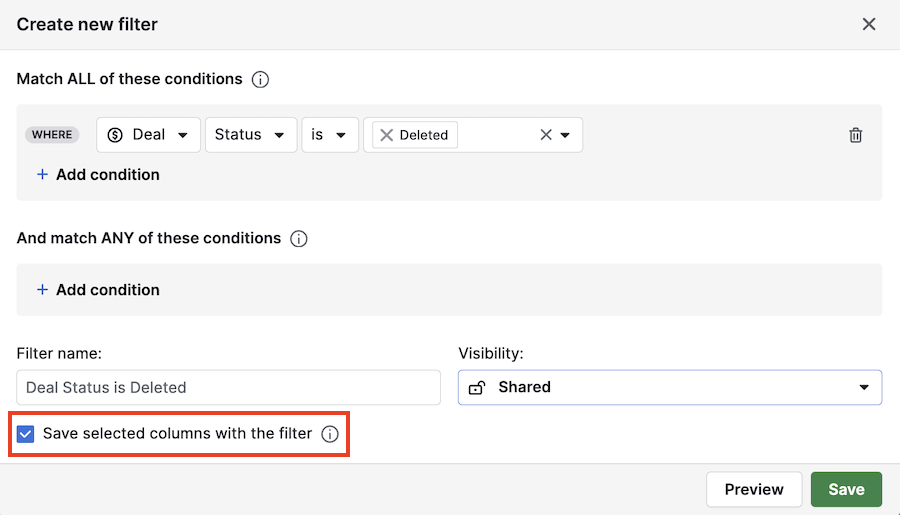This screenshot has height=515, width=900.
Task: Open the Status field dropdown
Action: click(250, 135)
